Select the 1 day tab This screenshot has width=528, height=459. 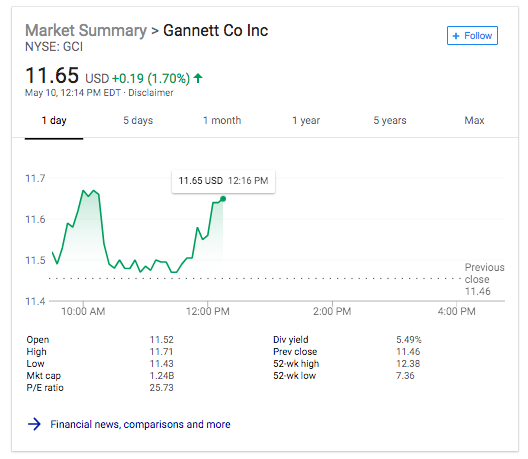54,121
